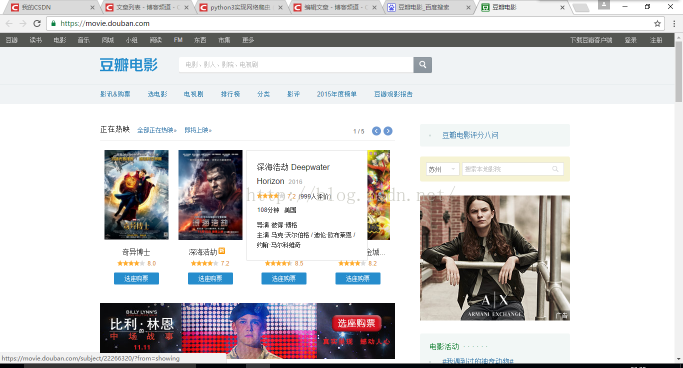Open 东西 in the top dark bar
This screenshot has height=368, width=683.
(200, 40)
